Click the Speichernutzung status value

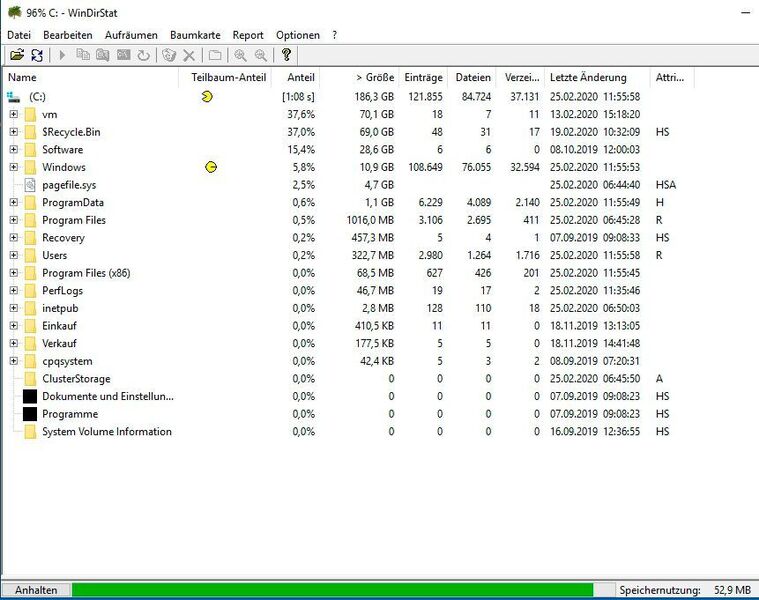tap(732, 590)
